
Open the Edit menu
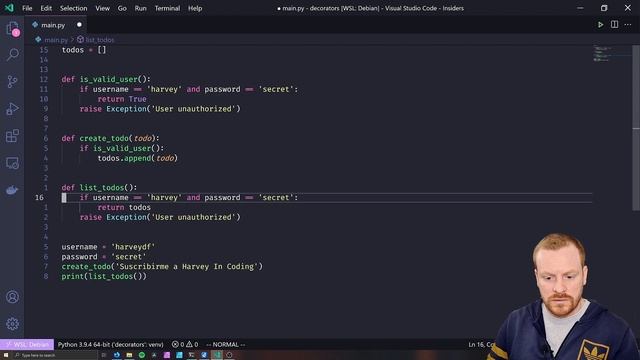click(46, 8)
